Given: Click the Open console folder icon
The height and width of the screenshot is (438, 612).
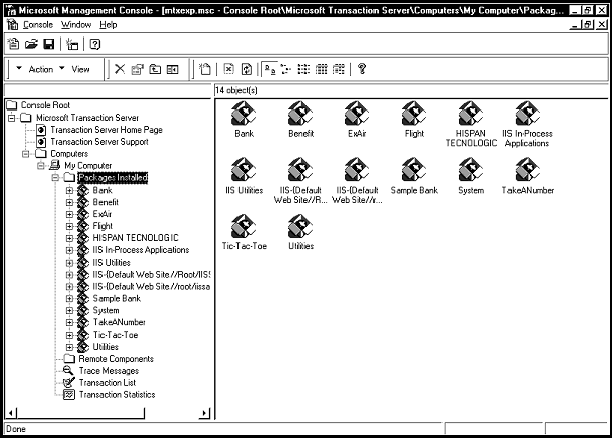Looking at the screenshot, I should tap(31, 44).
